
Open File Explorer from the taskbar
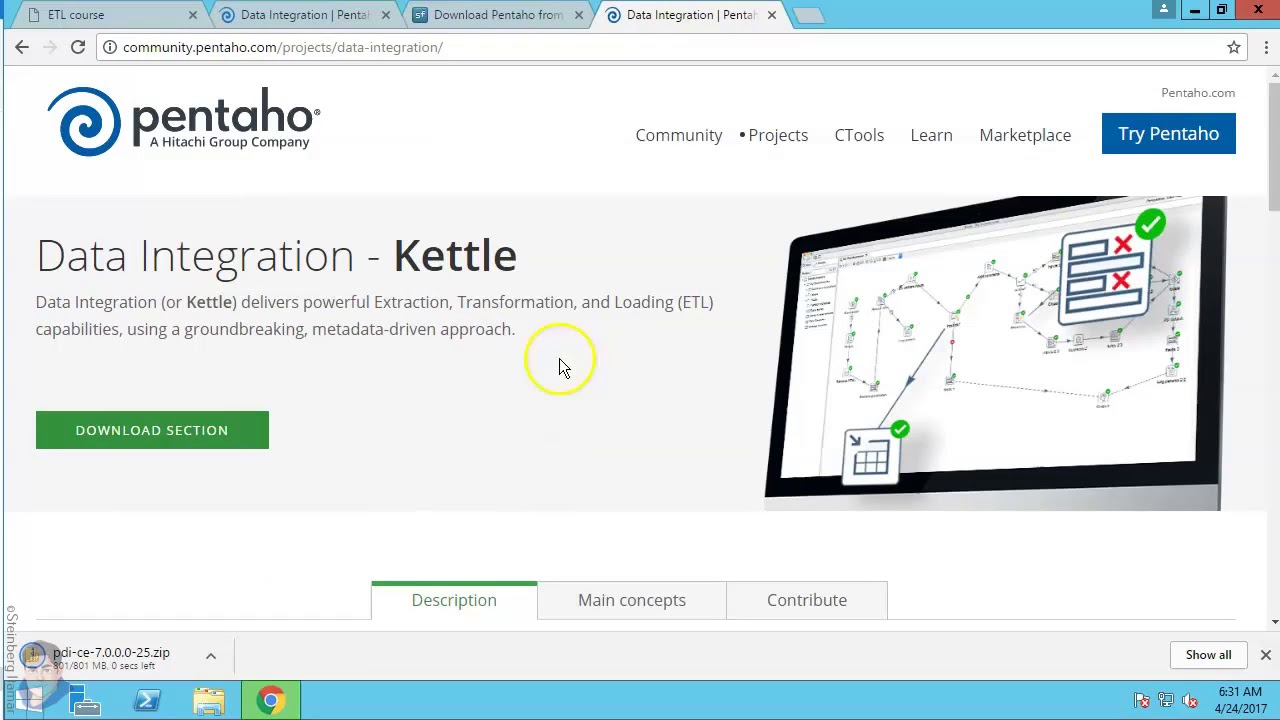(209, 700)
